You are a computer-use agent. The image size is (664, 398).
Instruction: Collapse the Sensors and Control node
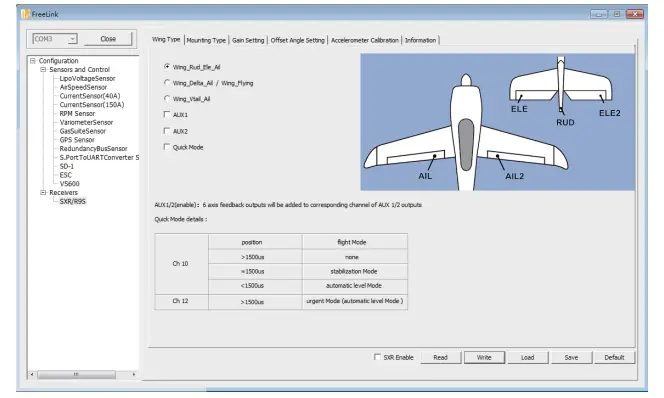(43, 69)
